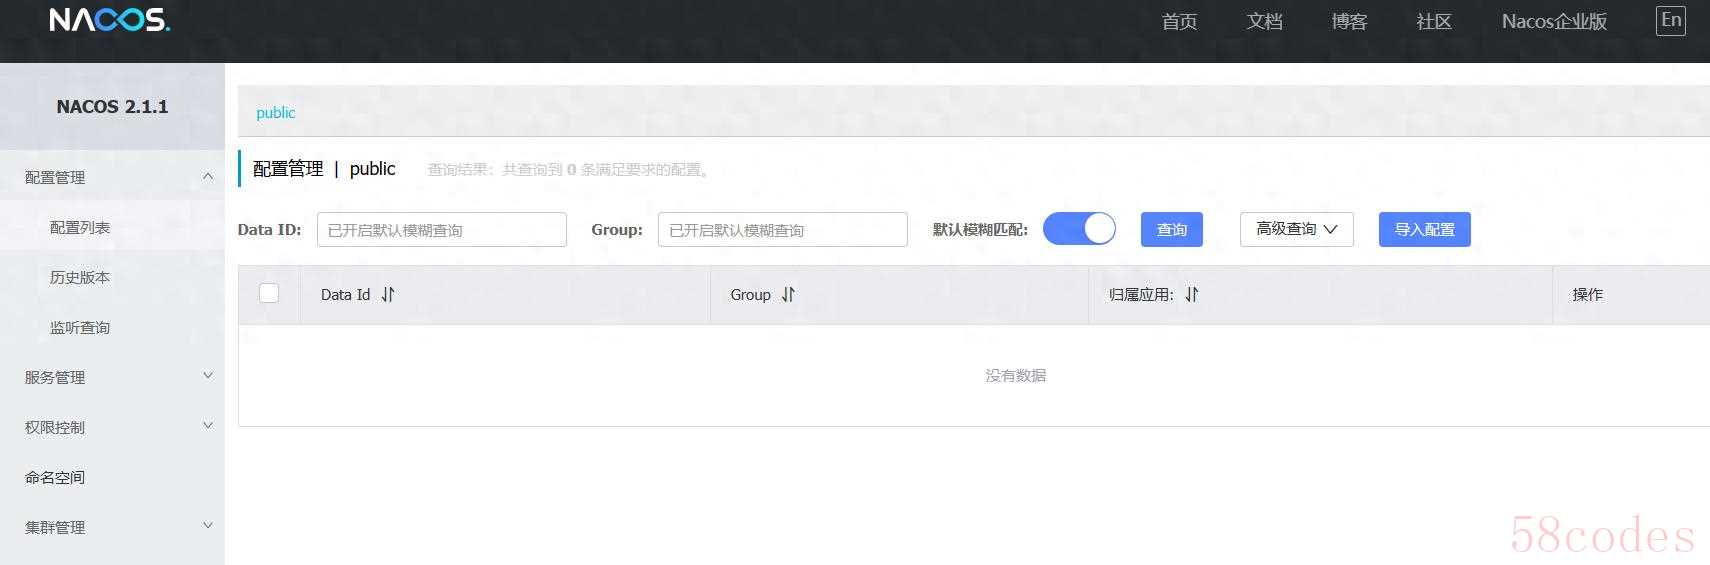Click the 没有数据 empty table message

point(1015,375)
